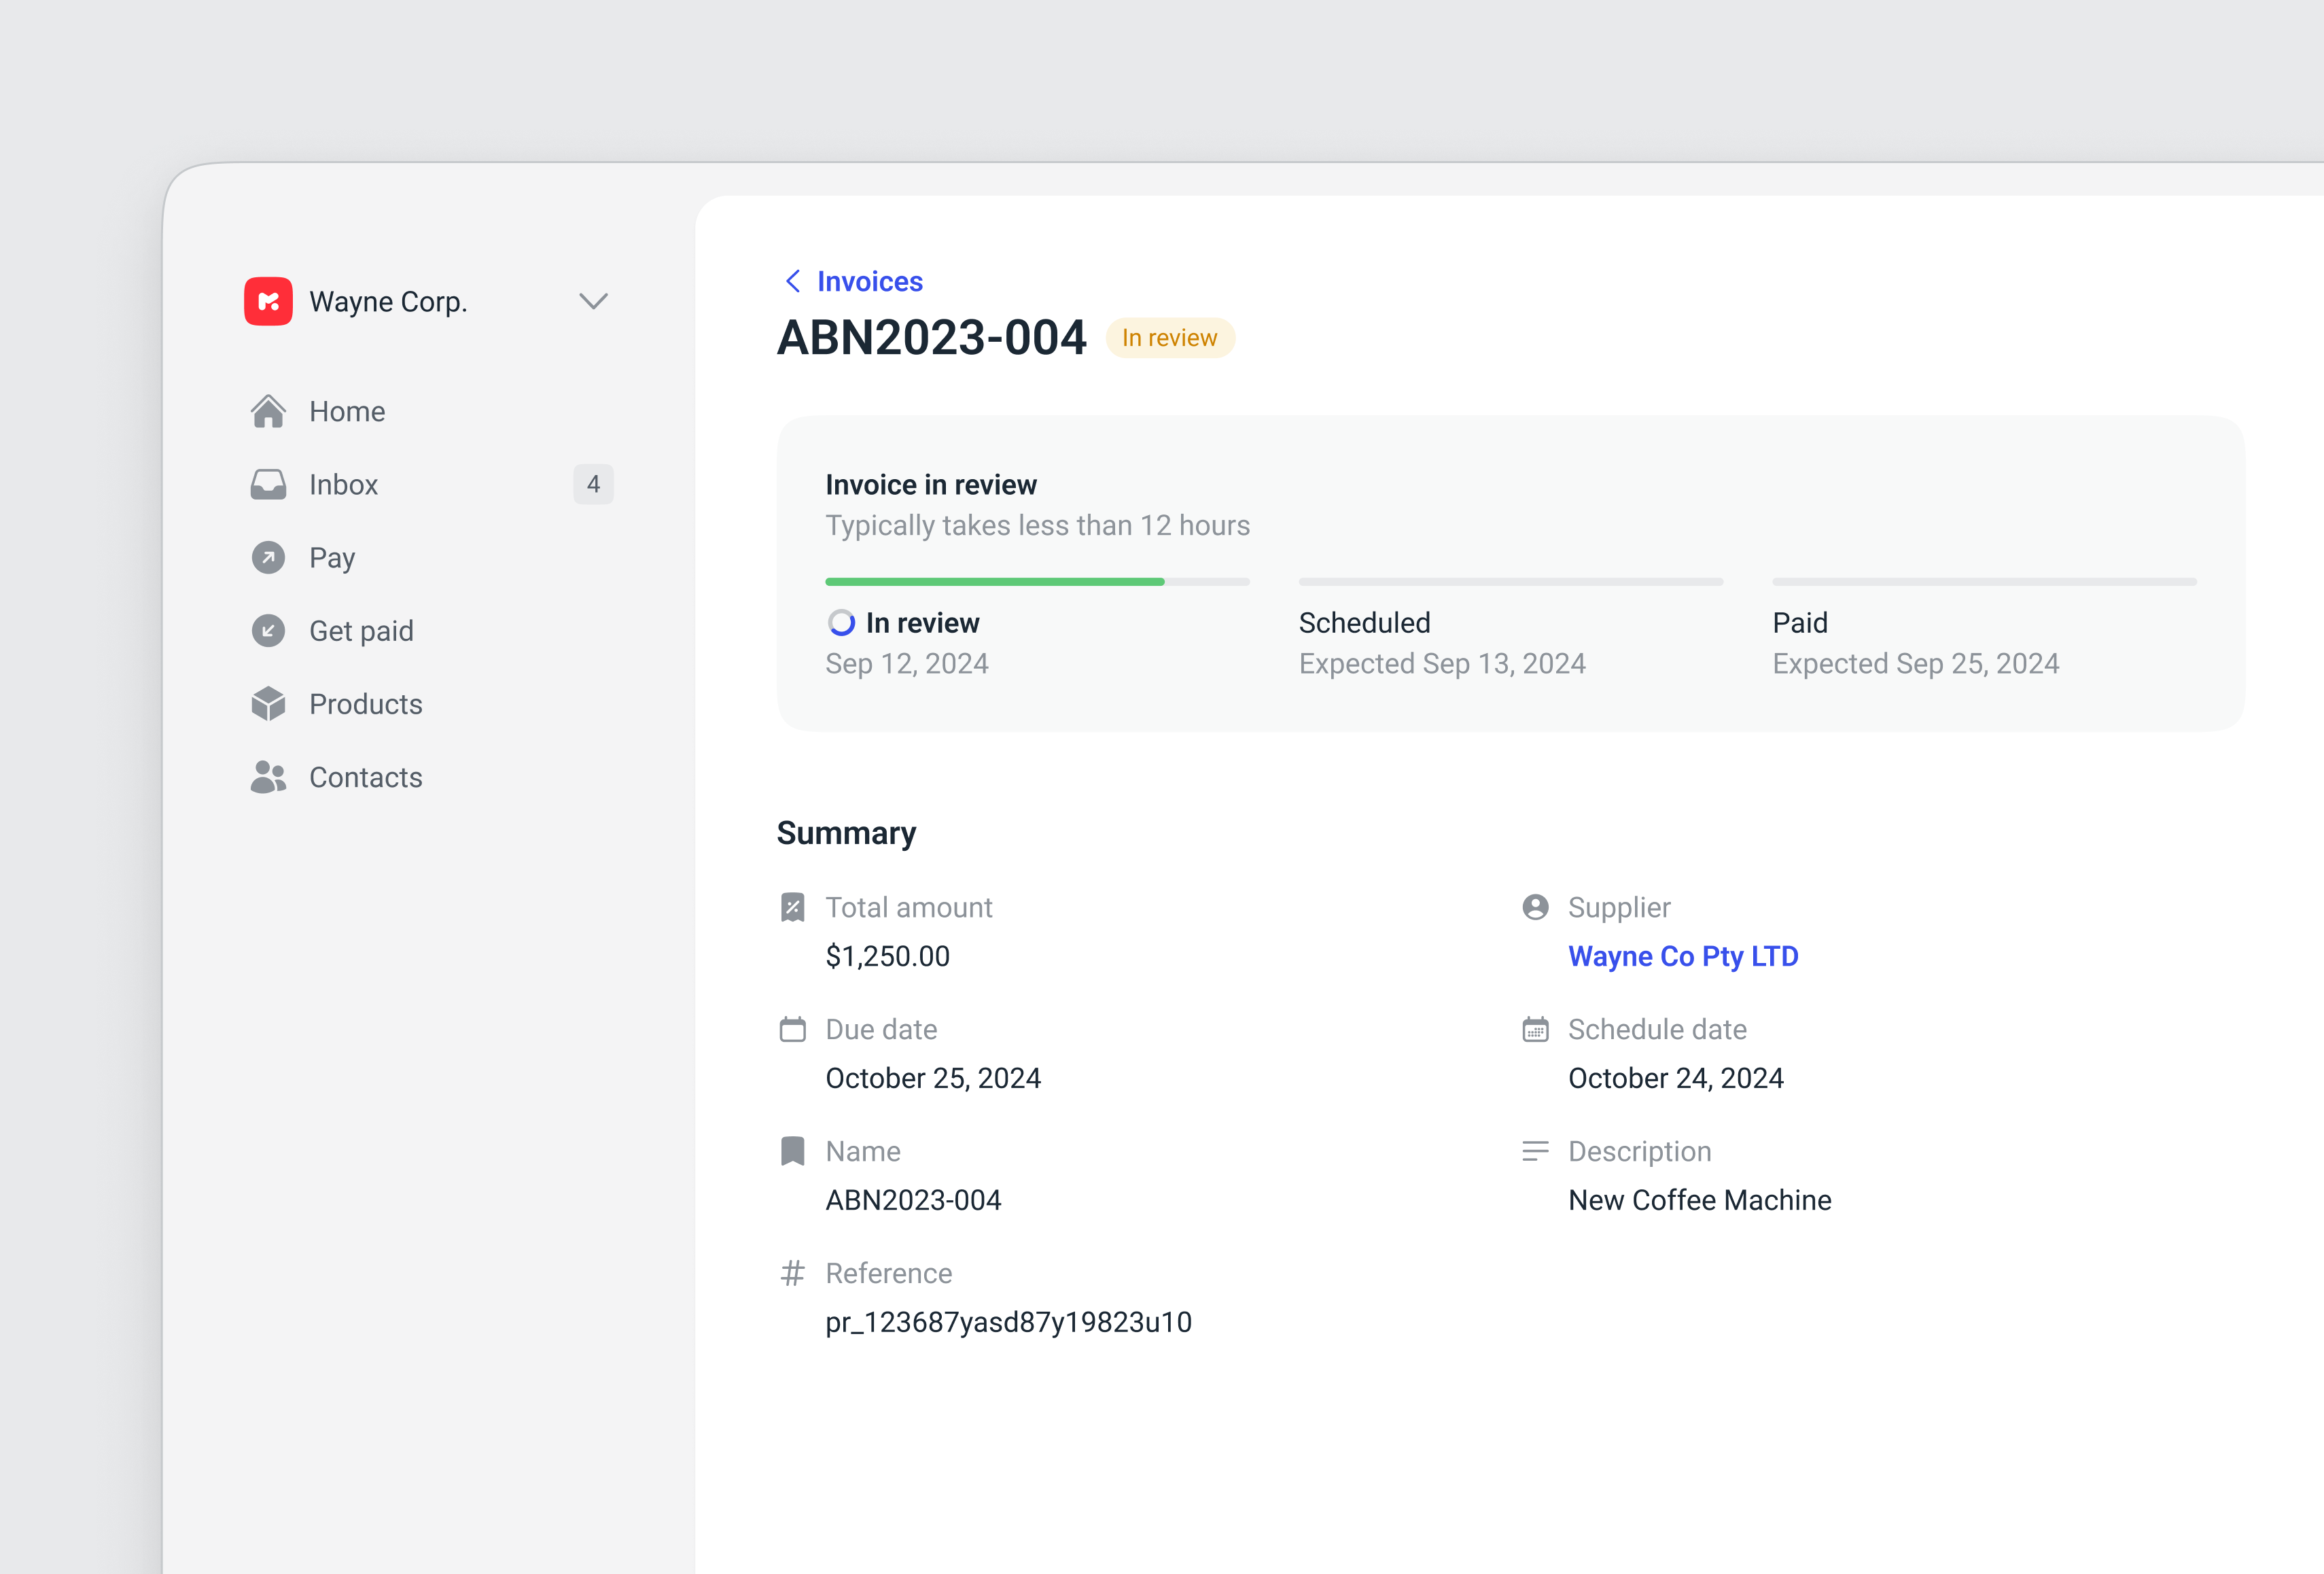Click the Invoice in review heading text
Image resolution: width=2324 pixels, height=1574 pixels.
click(x=931, y=485)
